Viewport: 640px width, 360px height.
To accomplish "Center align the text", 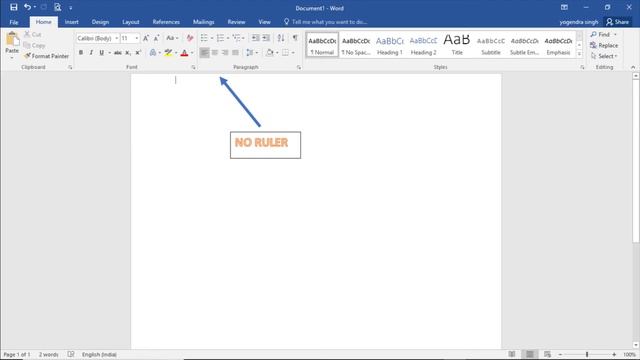I will coord(215,53).
